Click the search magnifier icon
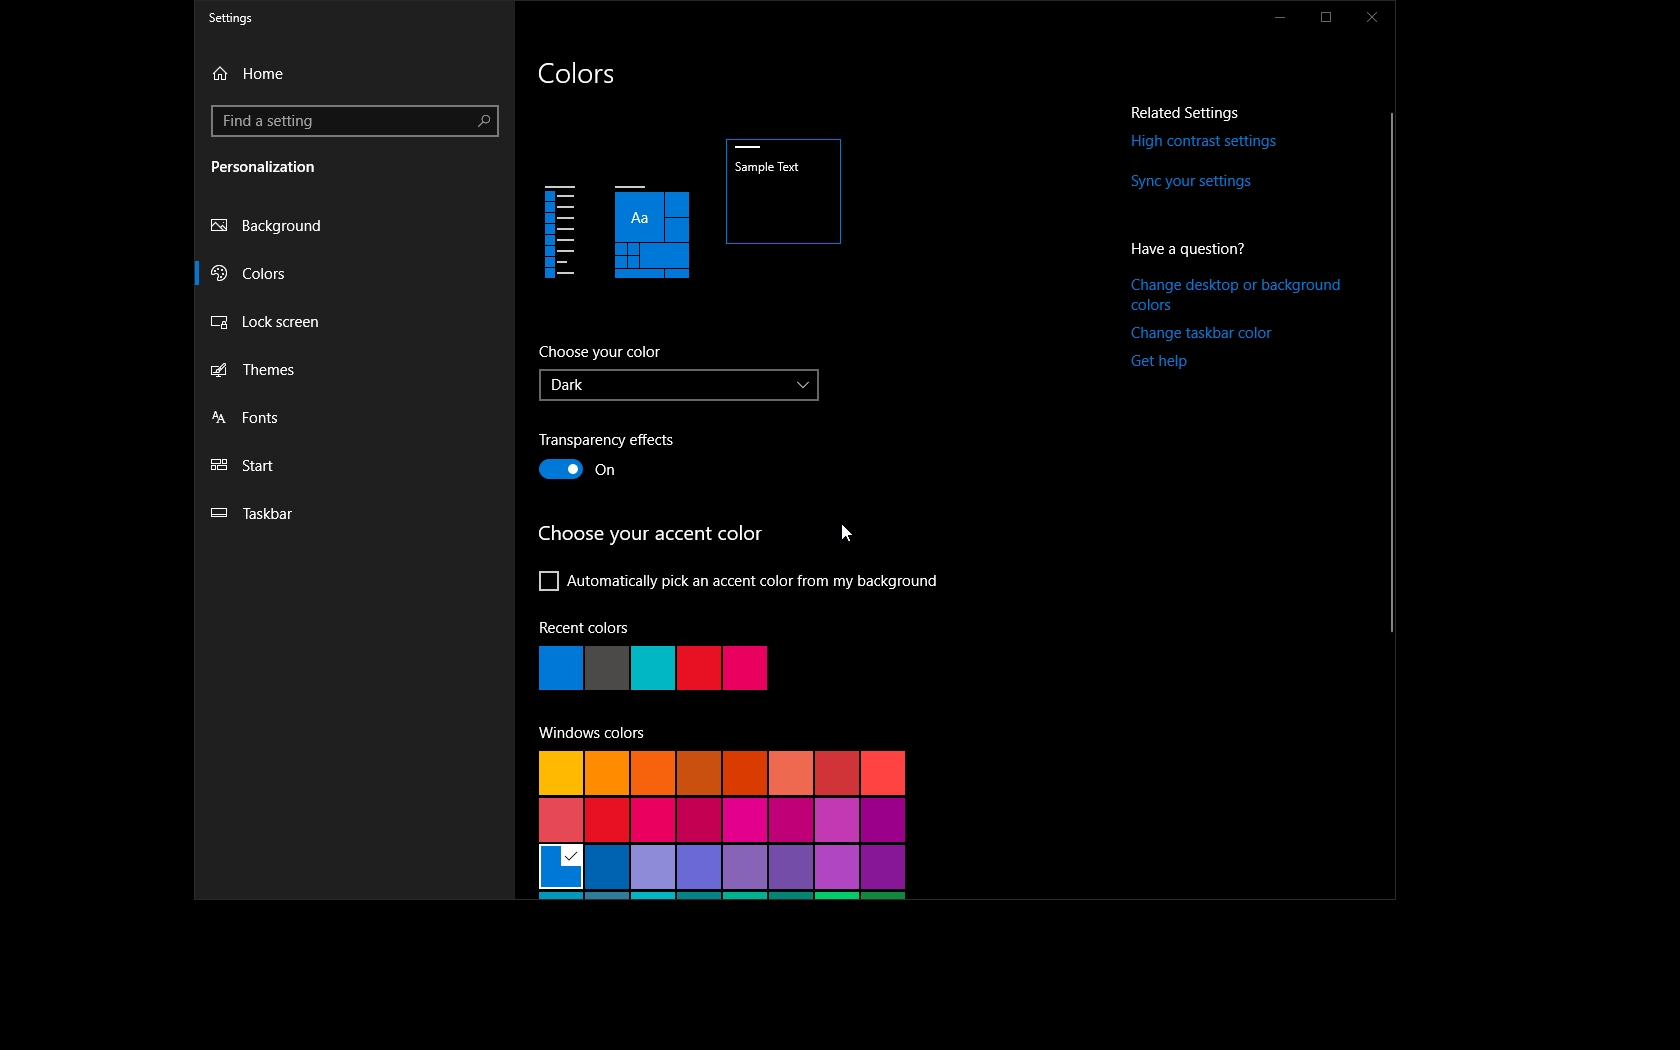This screenshot has height=1050, width=1680. pos(484,121)
